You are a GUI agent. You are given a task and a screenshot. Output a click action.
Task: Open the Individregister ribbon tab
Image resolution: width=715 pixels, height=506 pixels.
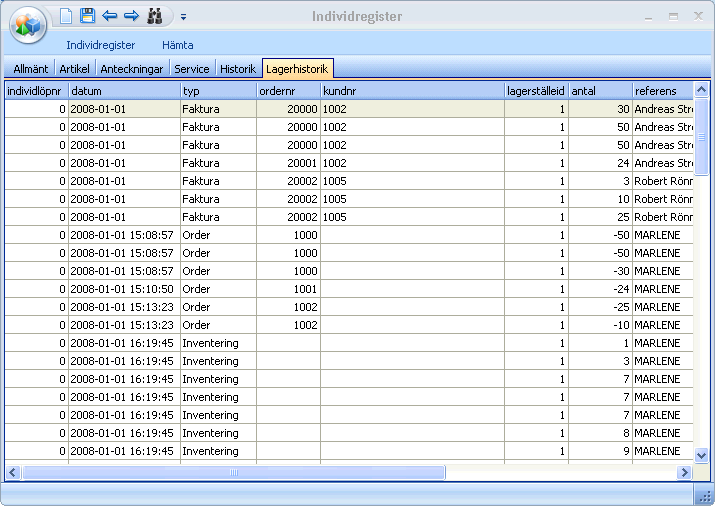pos(99,45)
